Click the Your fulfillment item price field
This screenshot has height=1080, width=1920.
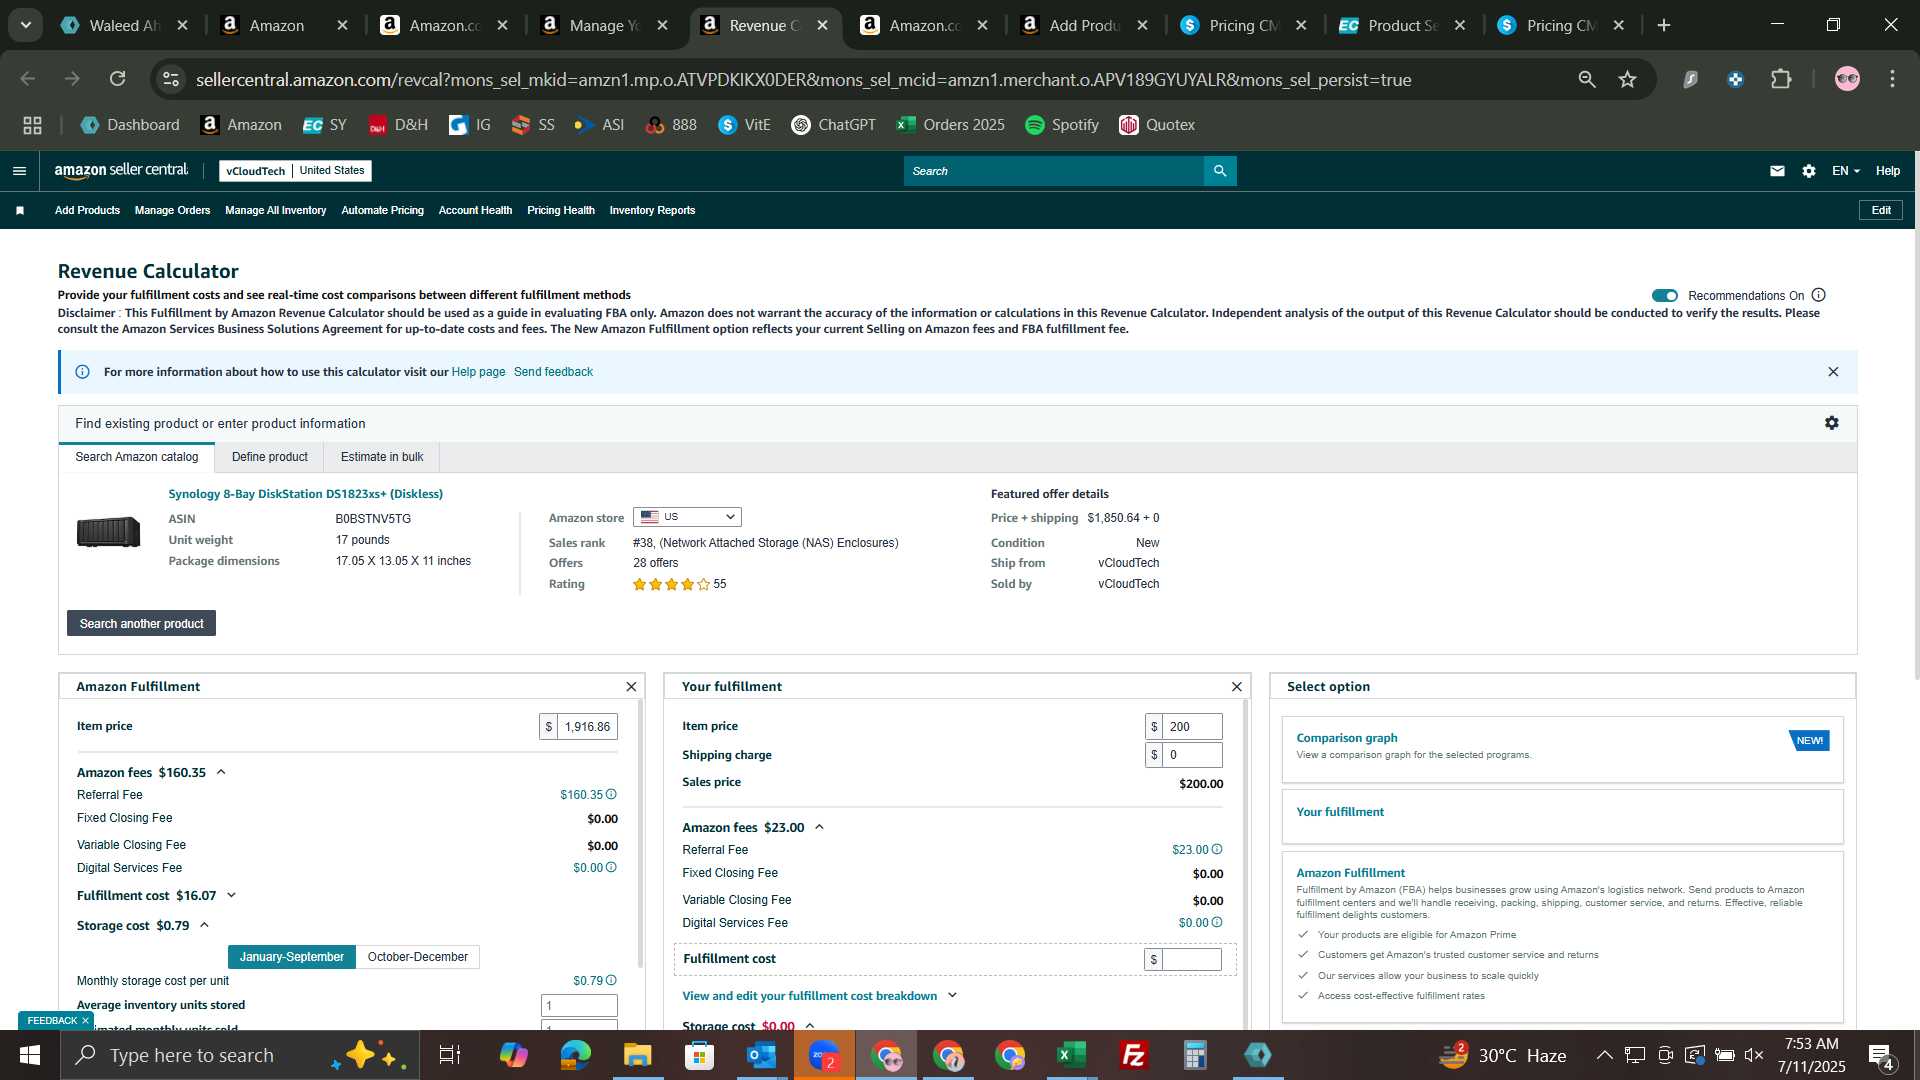[x=1192, y=727]
